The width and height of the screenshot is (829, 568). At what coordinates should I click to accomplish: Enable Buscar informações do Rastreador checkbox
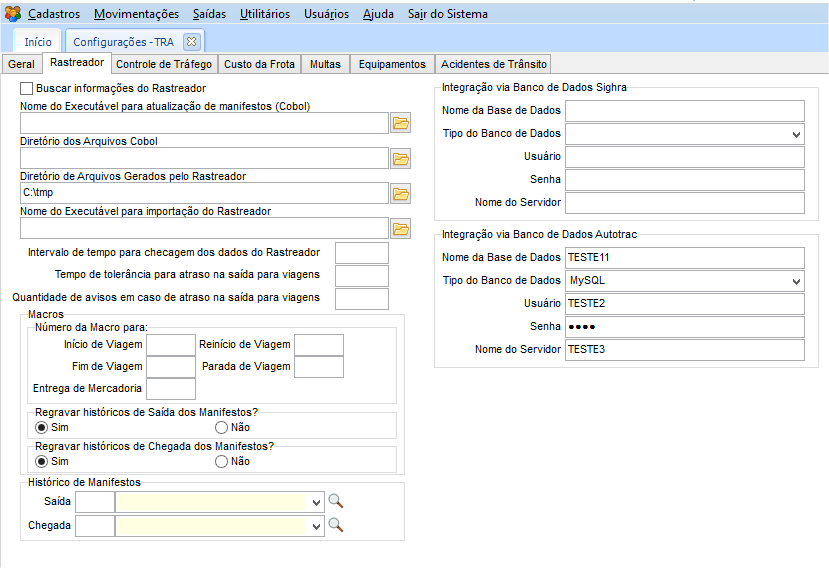[27, 89]
